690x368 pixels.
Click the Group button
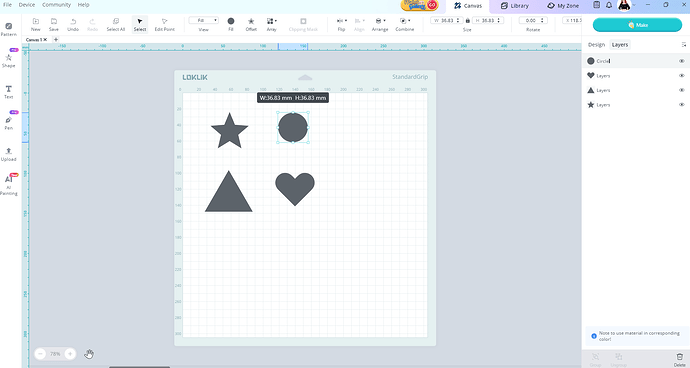(595, 359)
